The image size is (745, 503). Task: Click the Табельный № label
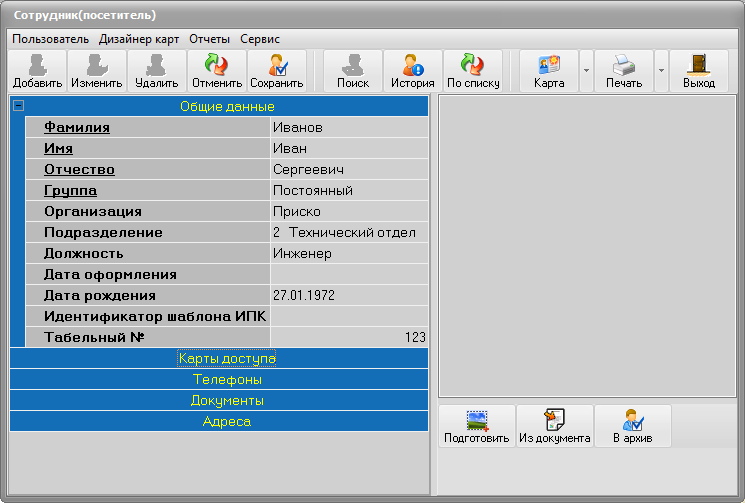(94, 337)
